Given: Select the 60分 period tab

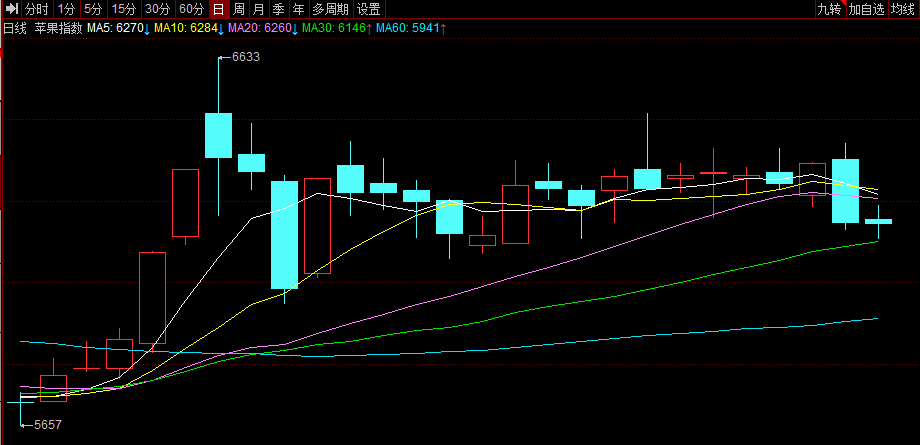Looking at the screenshot, I should click(x=192, y=9).
